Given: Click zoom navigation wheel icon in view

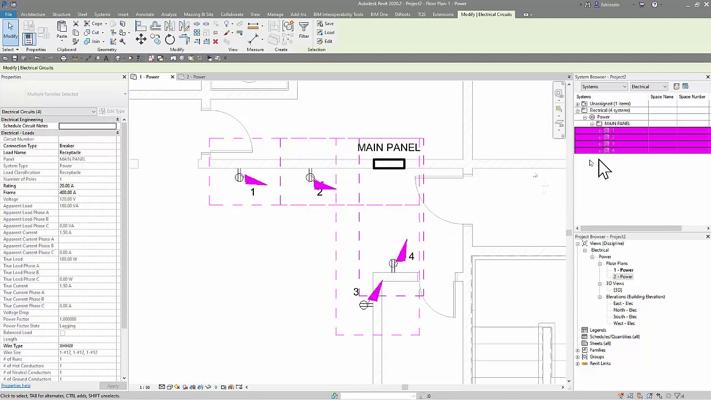Looking at the screenshot, I should [559, 94].
